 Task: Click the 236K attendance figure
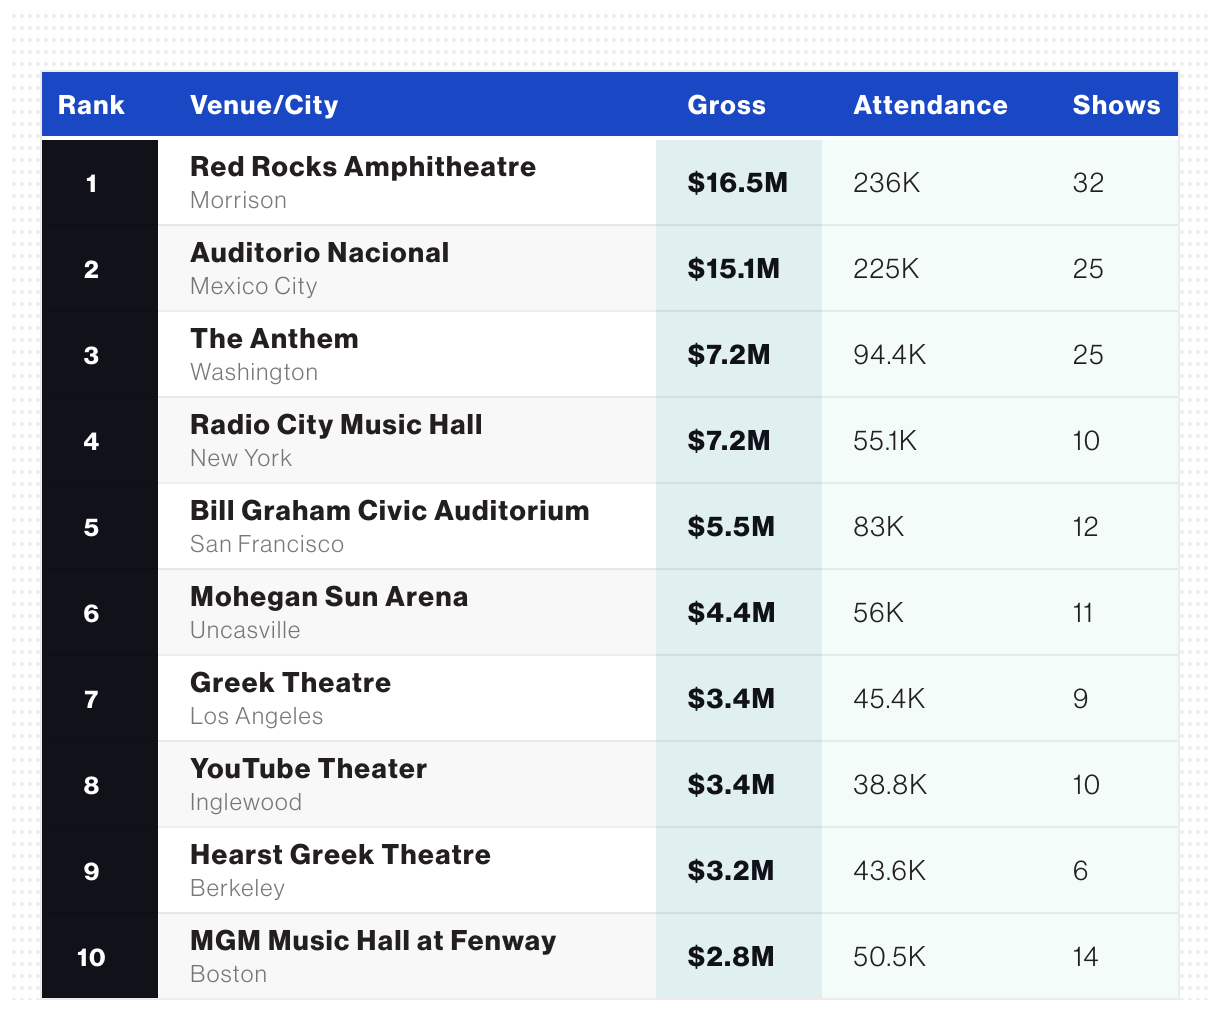(x=886, y=183)
